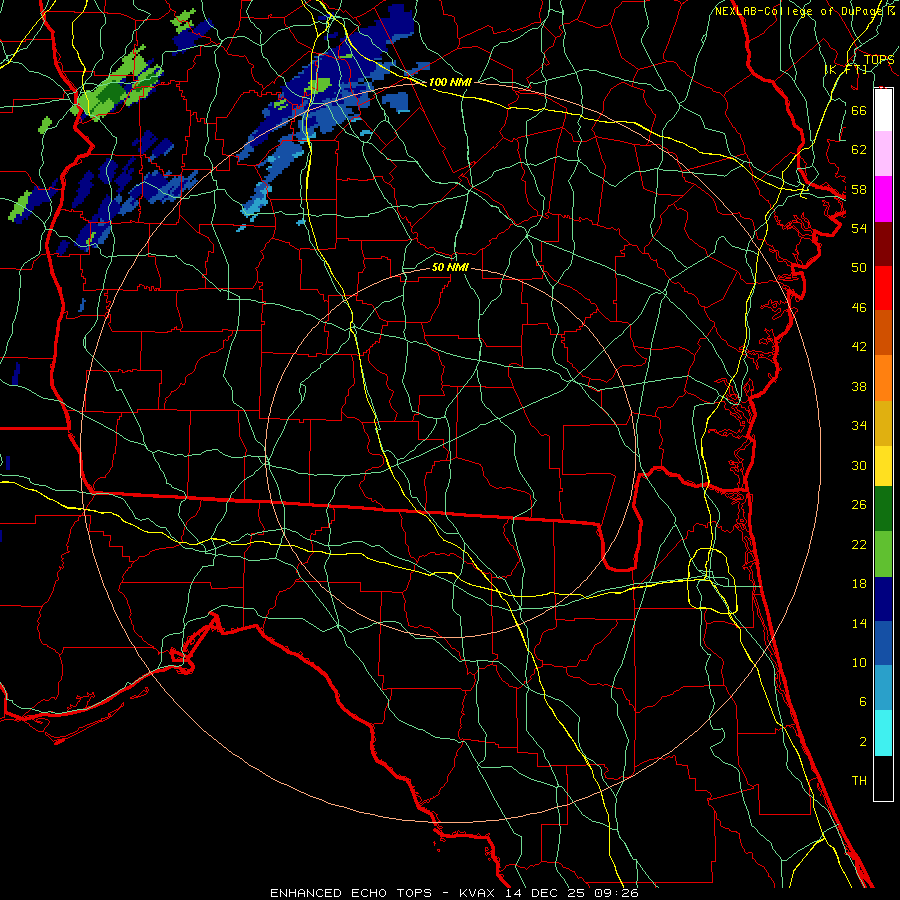Click the "100 NMI" range ring label
Screen dimensions: 900x900
tap(450, 82)
